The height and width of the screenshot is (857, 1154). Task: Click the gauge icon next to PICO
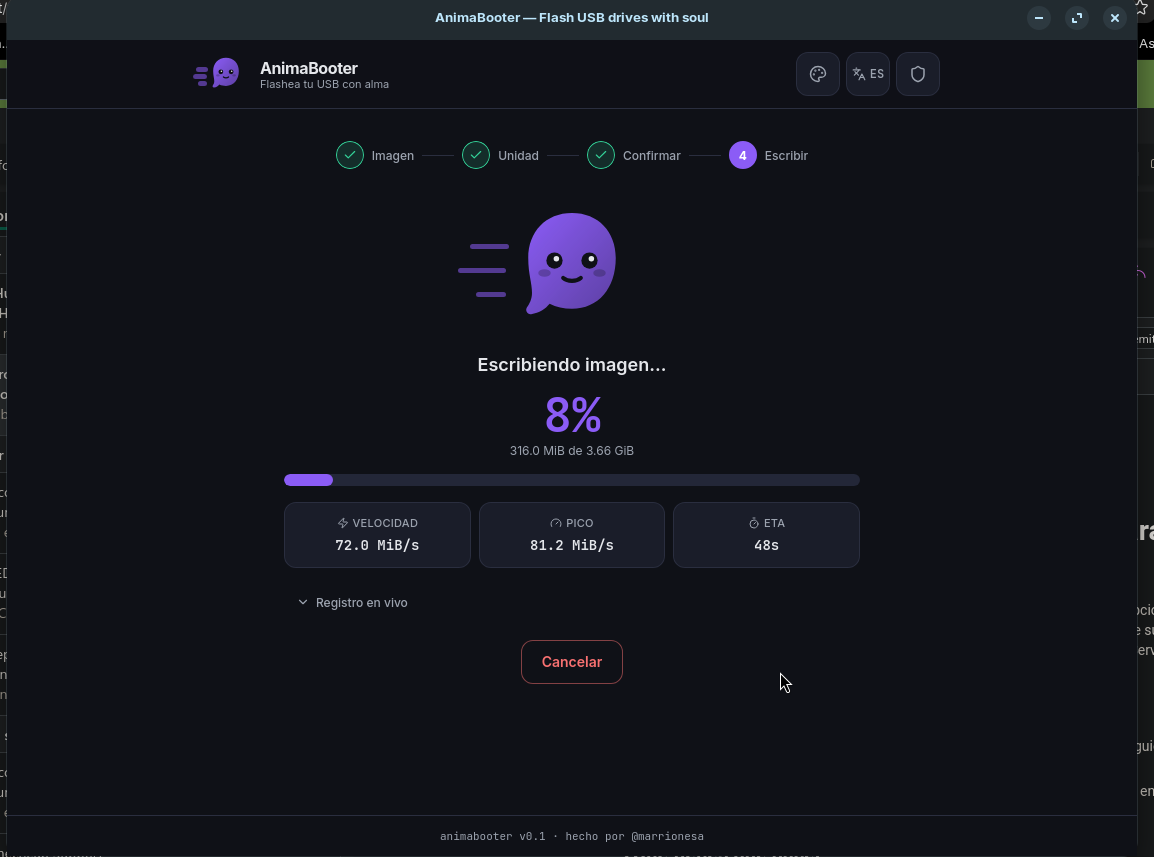556,523
